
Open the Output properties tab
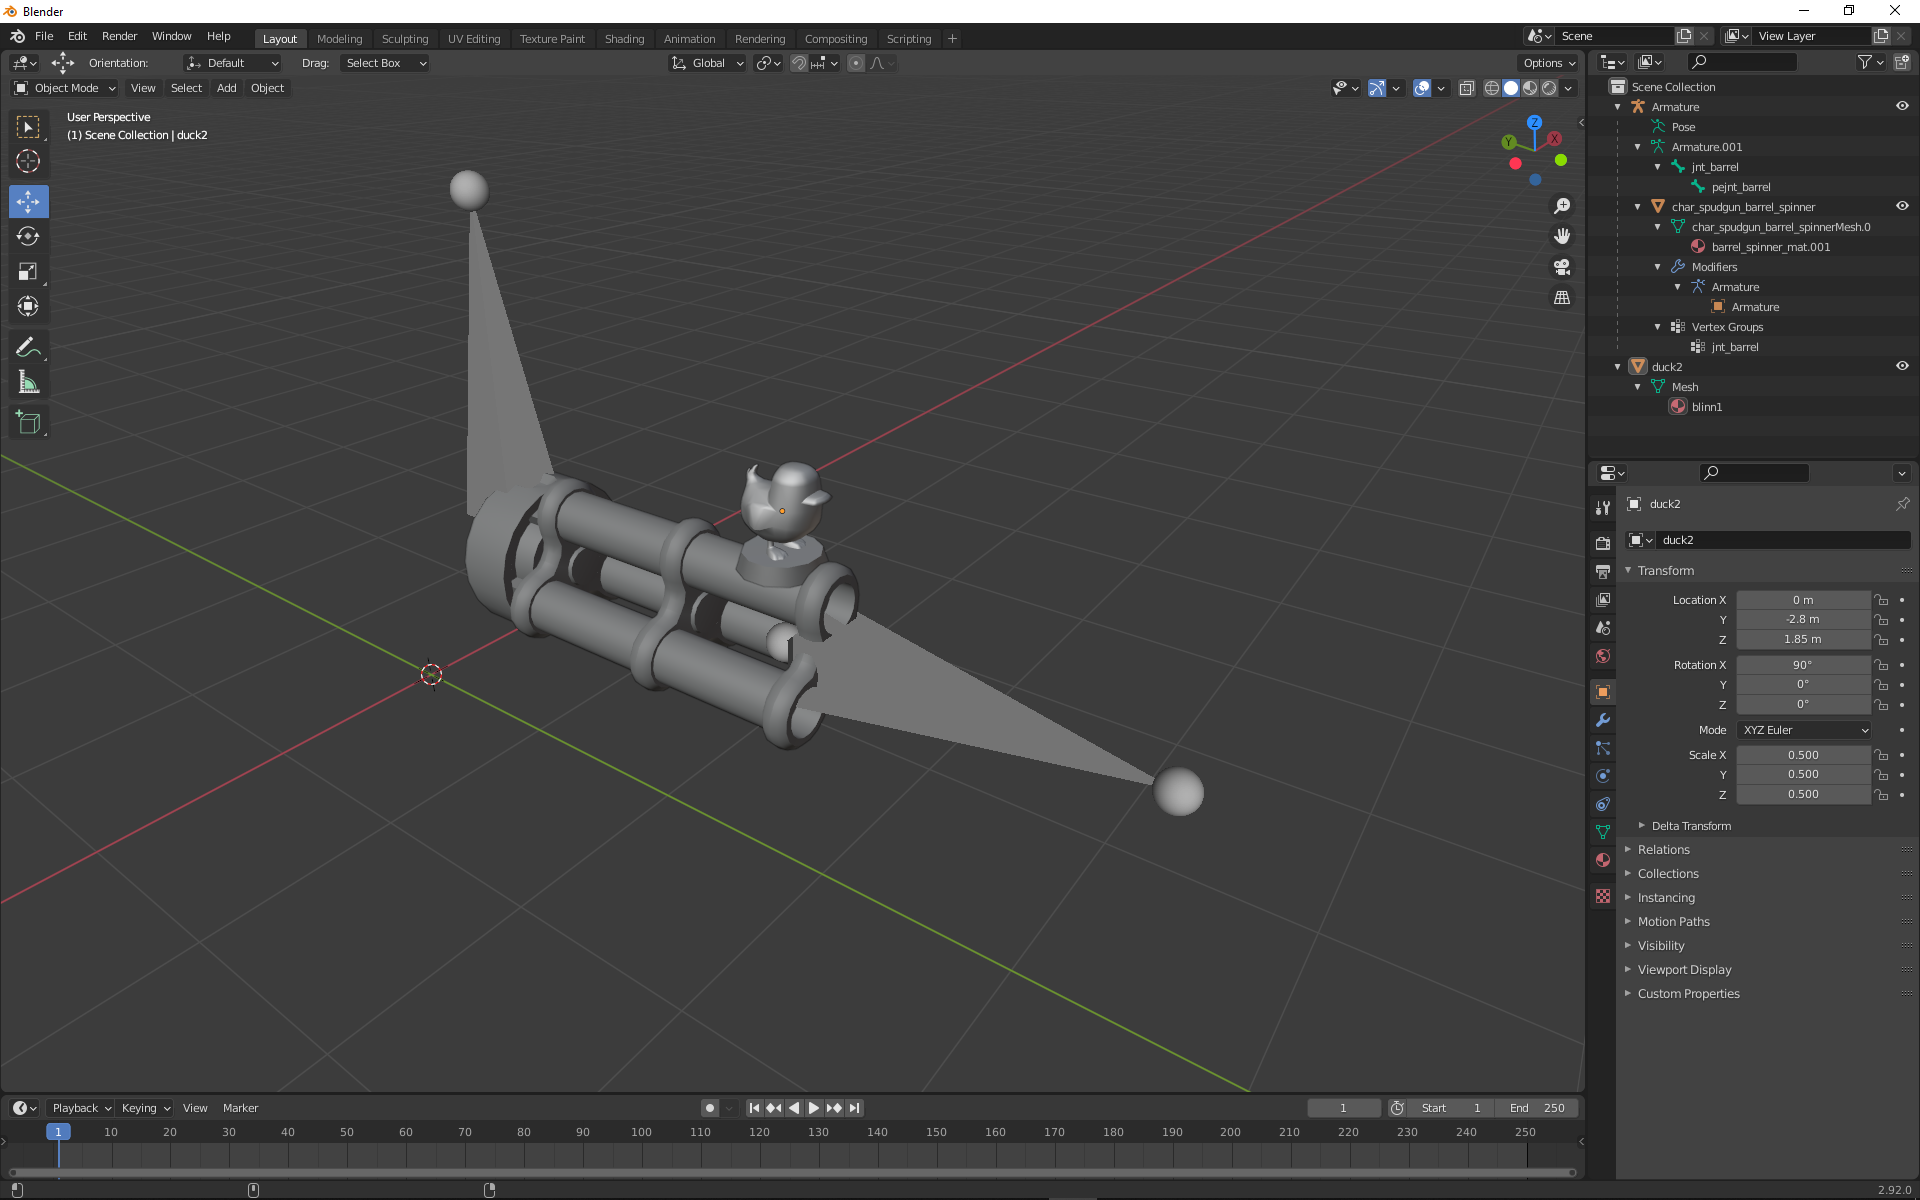tap(1603, 571)
